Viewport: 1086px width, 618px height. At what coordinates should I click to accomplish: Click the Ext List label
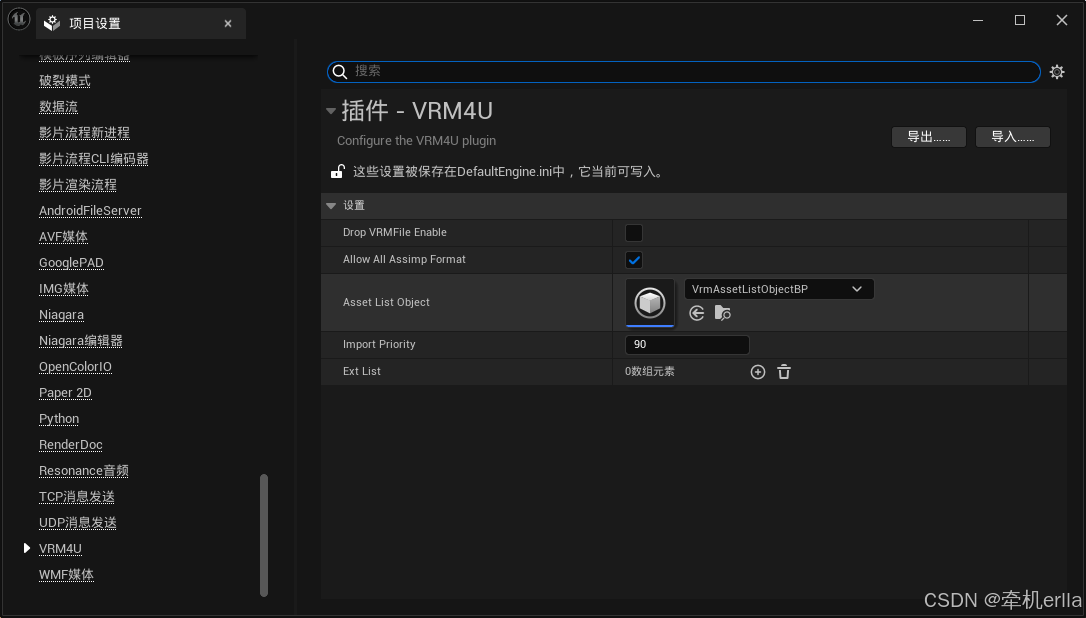pos(362,371)
